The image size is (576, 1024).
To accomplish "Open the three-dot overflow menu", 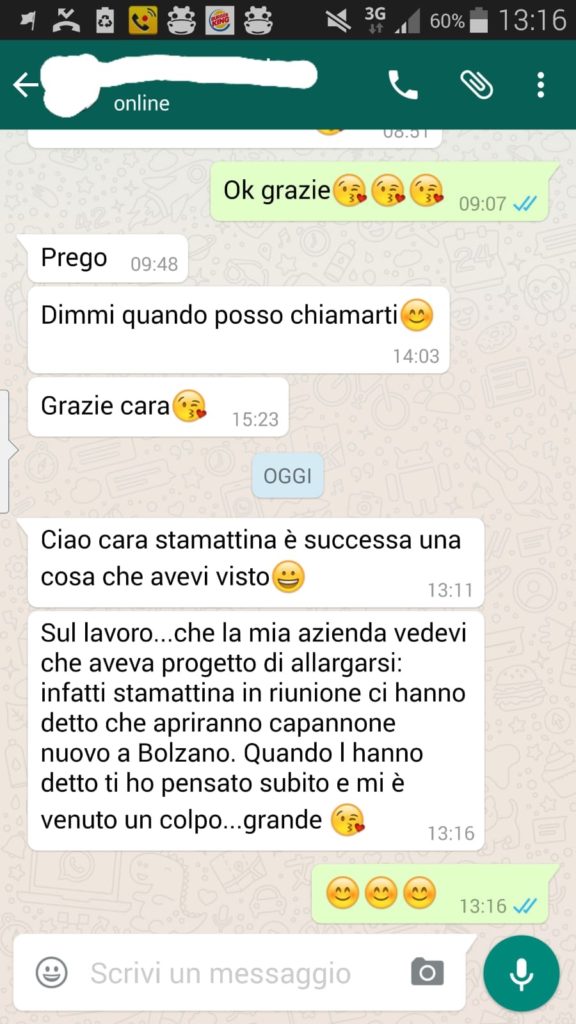I will pos(540,85).
